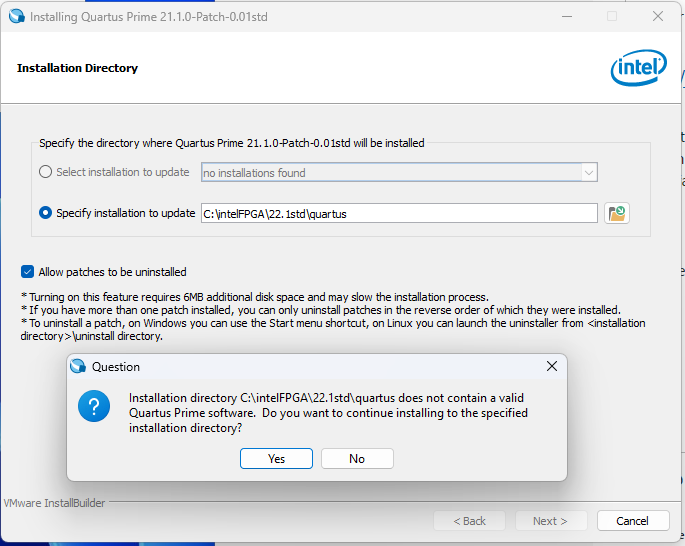Viewport: 685px width, 546px height.
Task: Click the 'VMware InstallBuilder' label
Action: point(55,503)
